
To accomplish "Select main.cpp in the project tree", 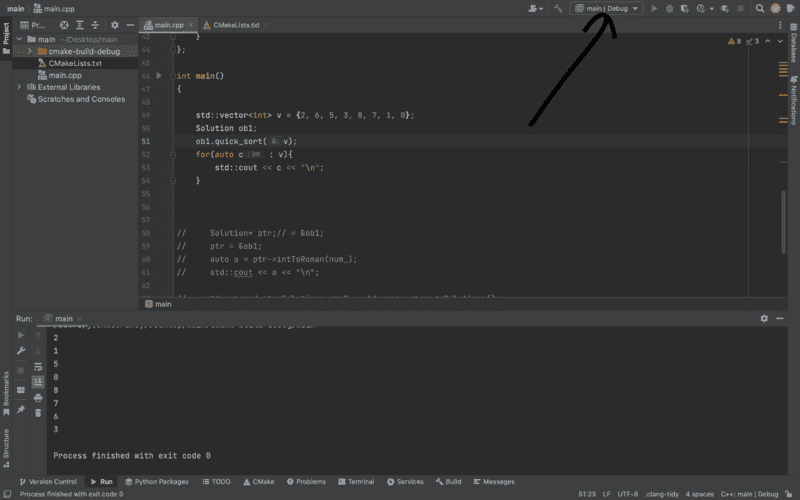I will pyautogui.click(x=65, y=75).
